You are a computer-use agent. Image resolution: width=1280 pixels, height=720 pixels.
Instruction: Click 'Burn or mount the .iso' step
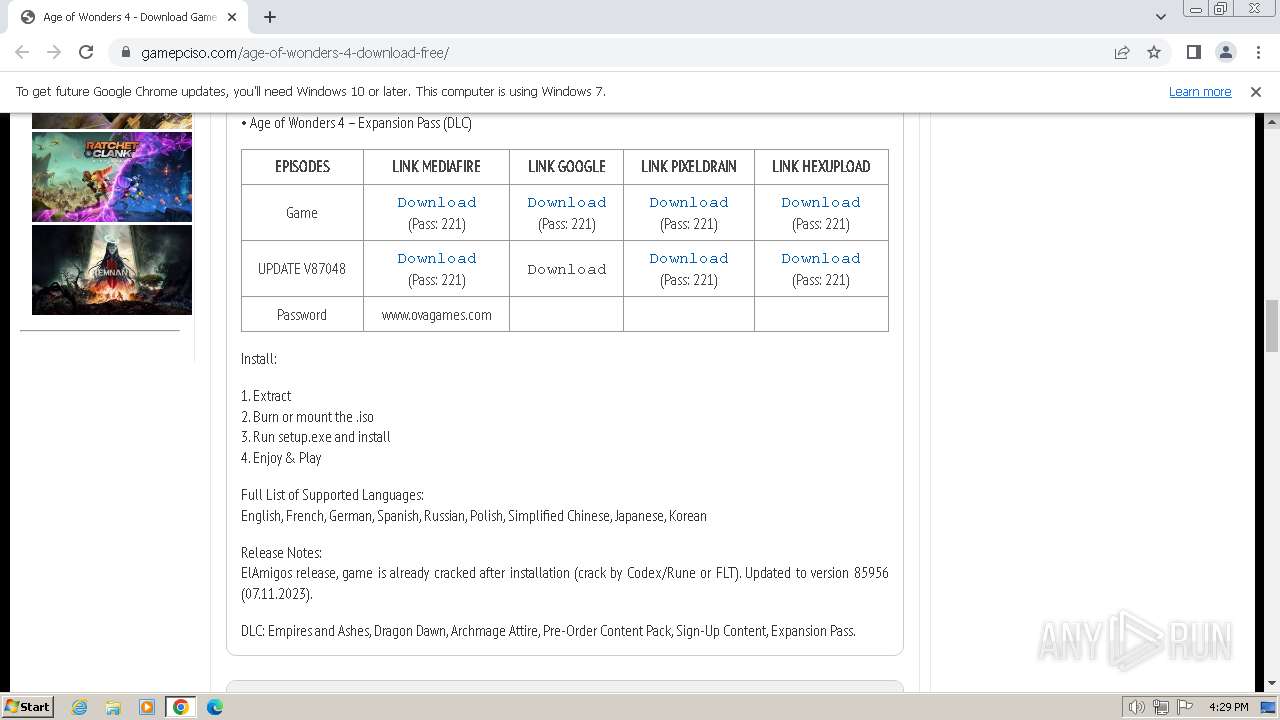(307, 417)
